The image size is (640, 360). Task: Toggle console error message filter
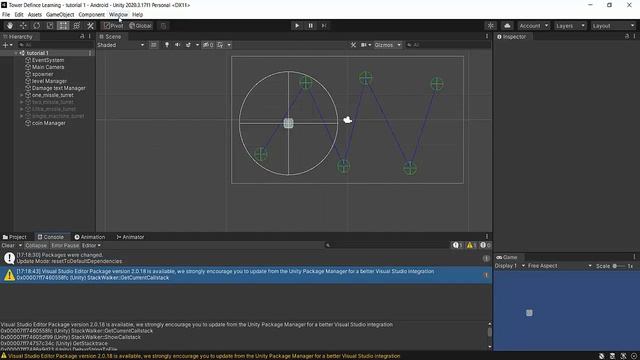point(485,245)
